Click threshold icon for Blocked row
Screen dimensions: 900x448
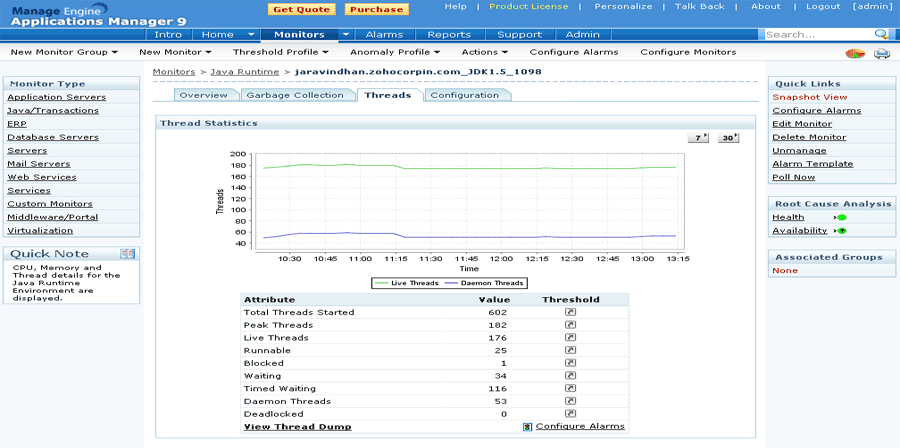570,363
